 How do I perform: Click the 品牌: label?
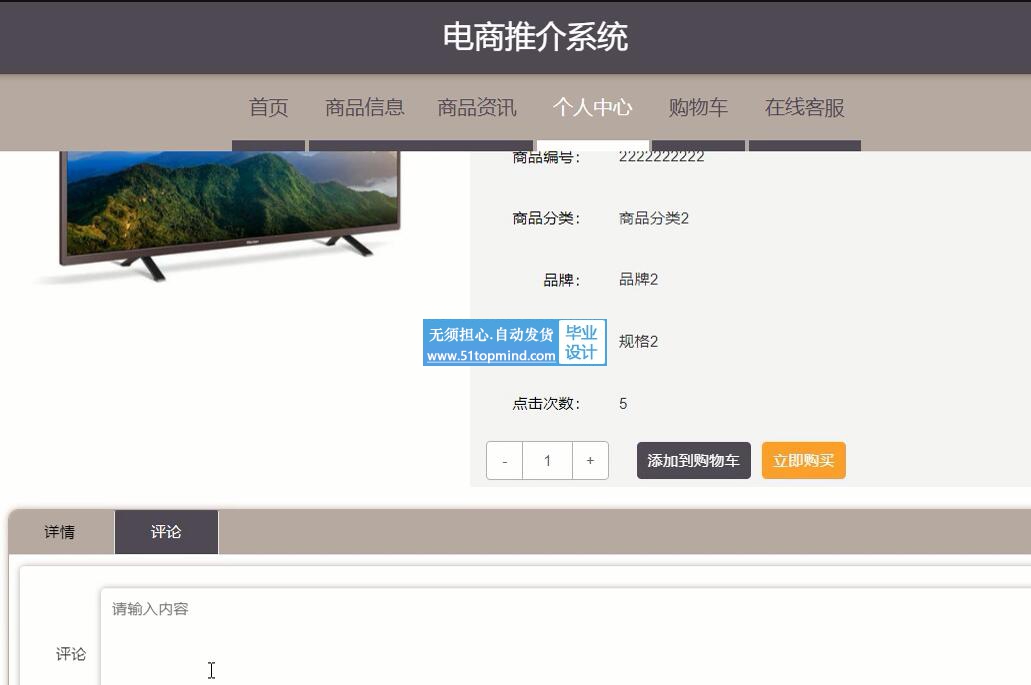(561, 280)
